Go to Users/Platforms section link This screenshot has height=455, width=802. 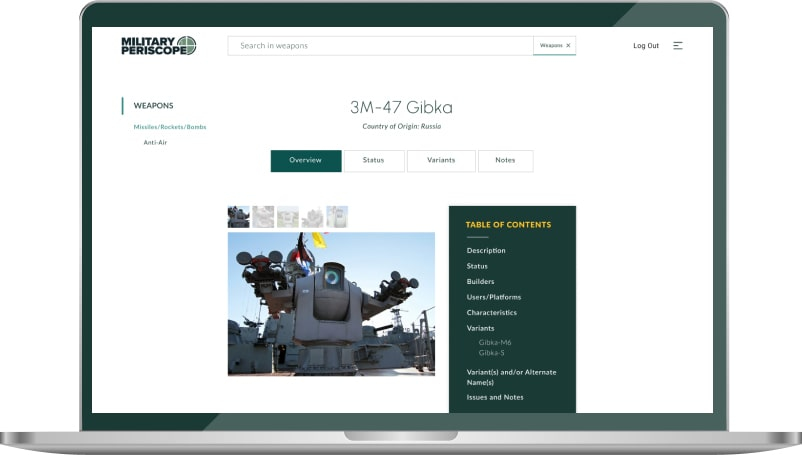coord(493,297)
